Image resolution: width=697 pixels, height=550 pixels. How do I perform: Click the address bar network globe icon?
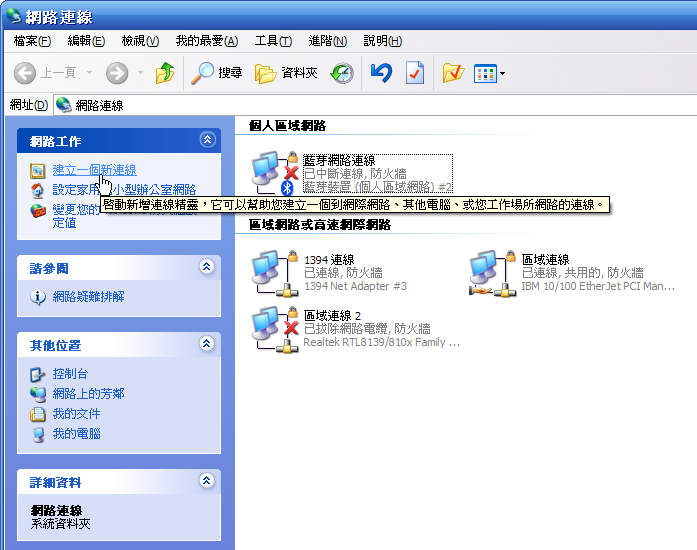[64, 105]
